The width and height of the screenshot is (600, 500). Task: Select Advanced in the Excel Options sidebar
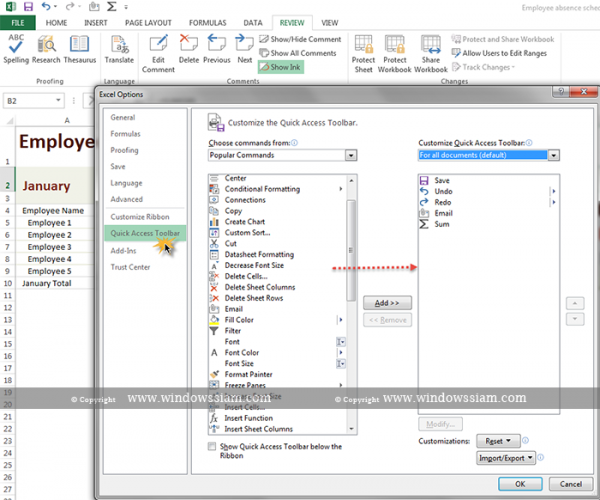(x=126, y=199)
